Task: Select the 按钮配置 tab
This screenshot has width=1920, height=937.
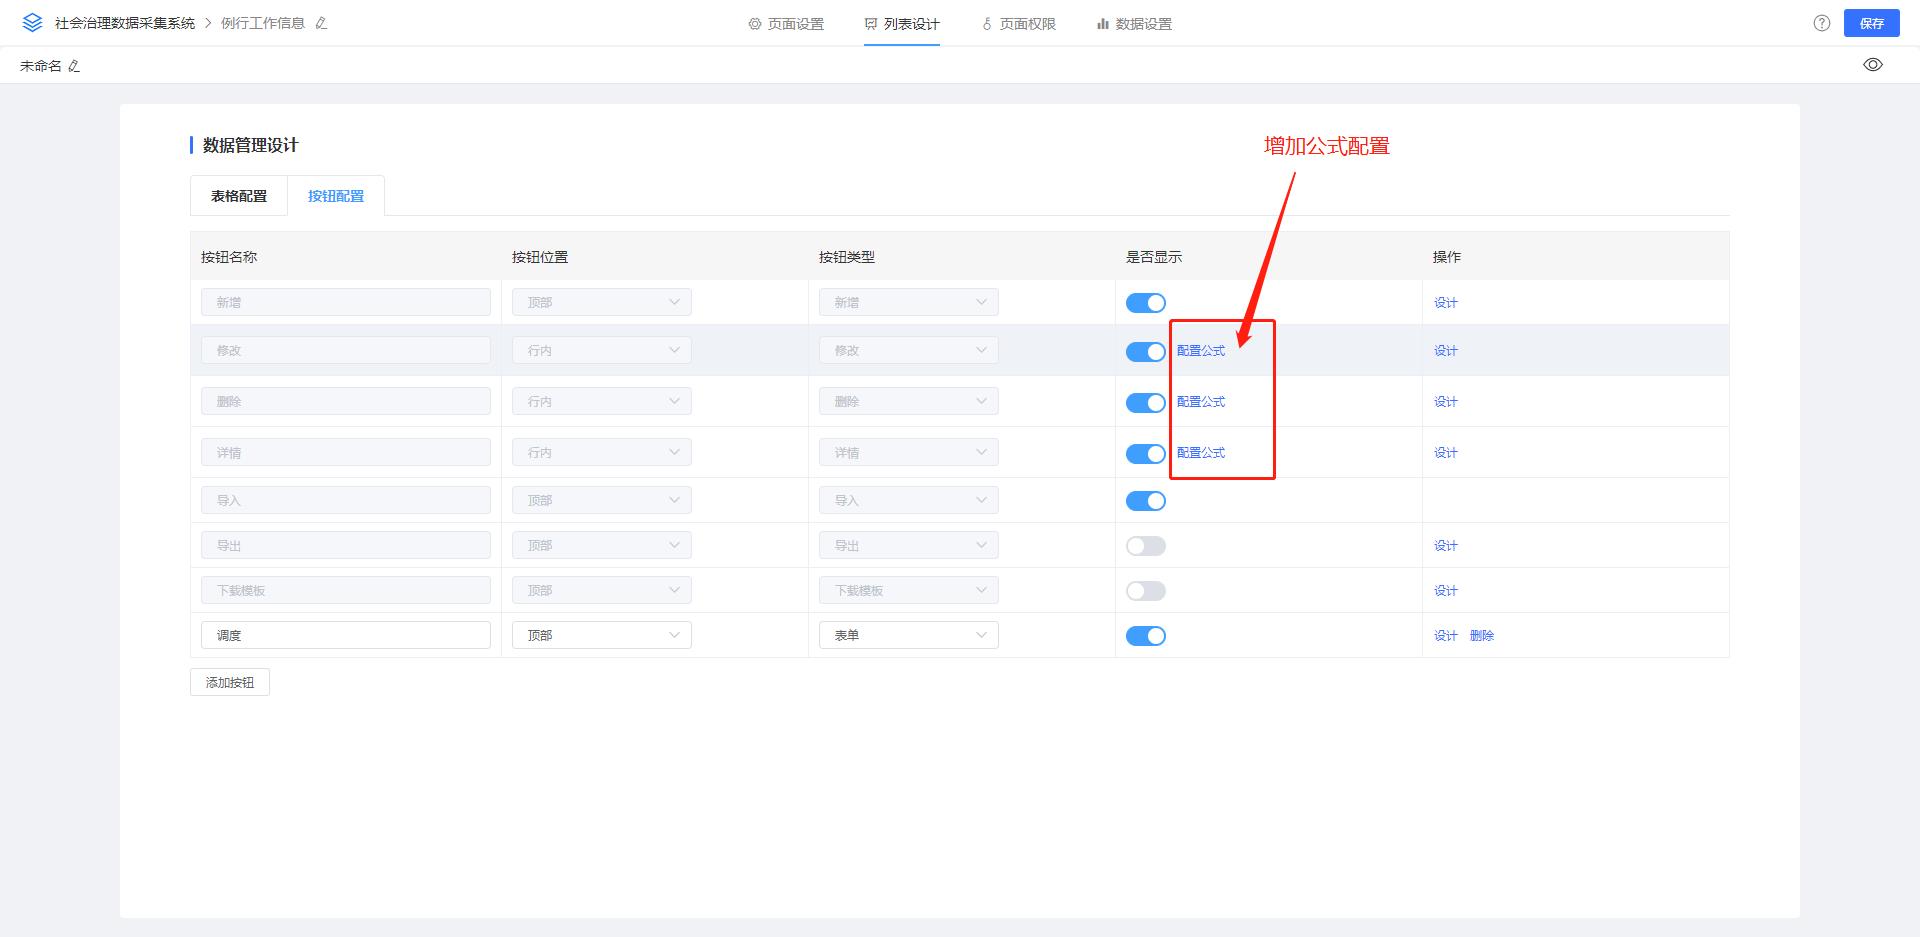Action: (x=336, y=196)
